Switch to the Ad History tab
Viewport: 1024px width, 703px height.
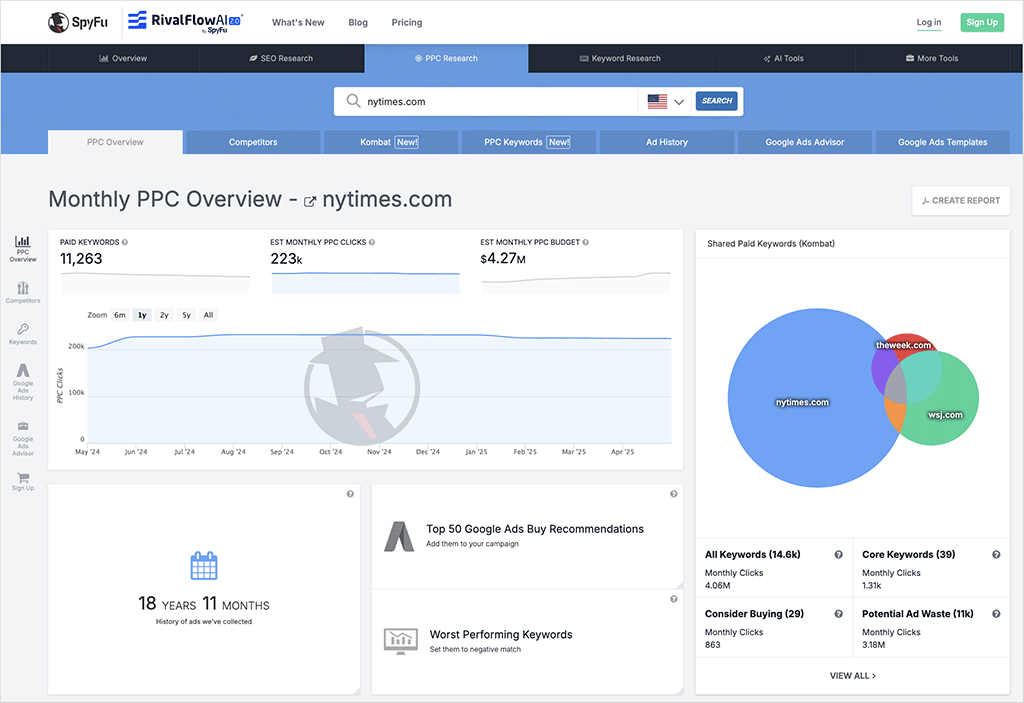tap(667, 142)
